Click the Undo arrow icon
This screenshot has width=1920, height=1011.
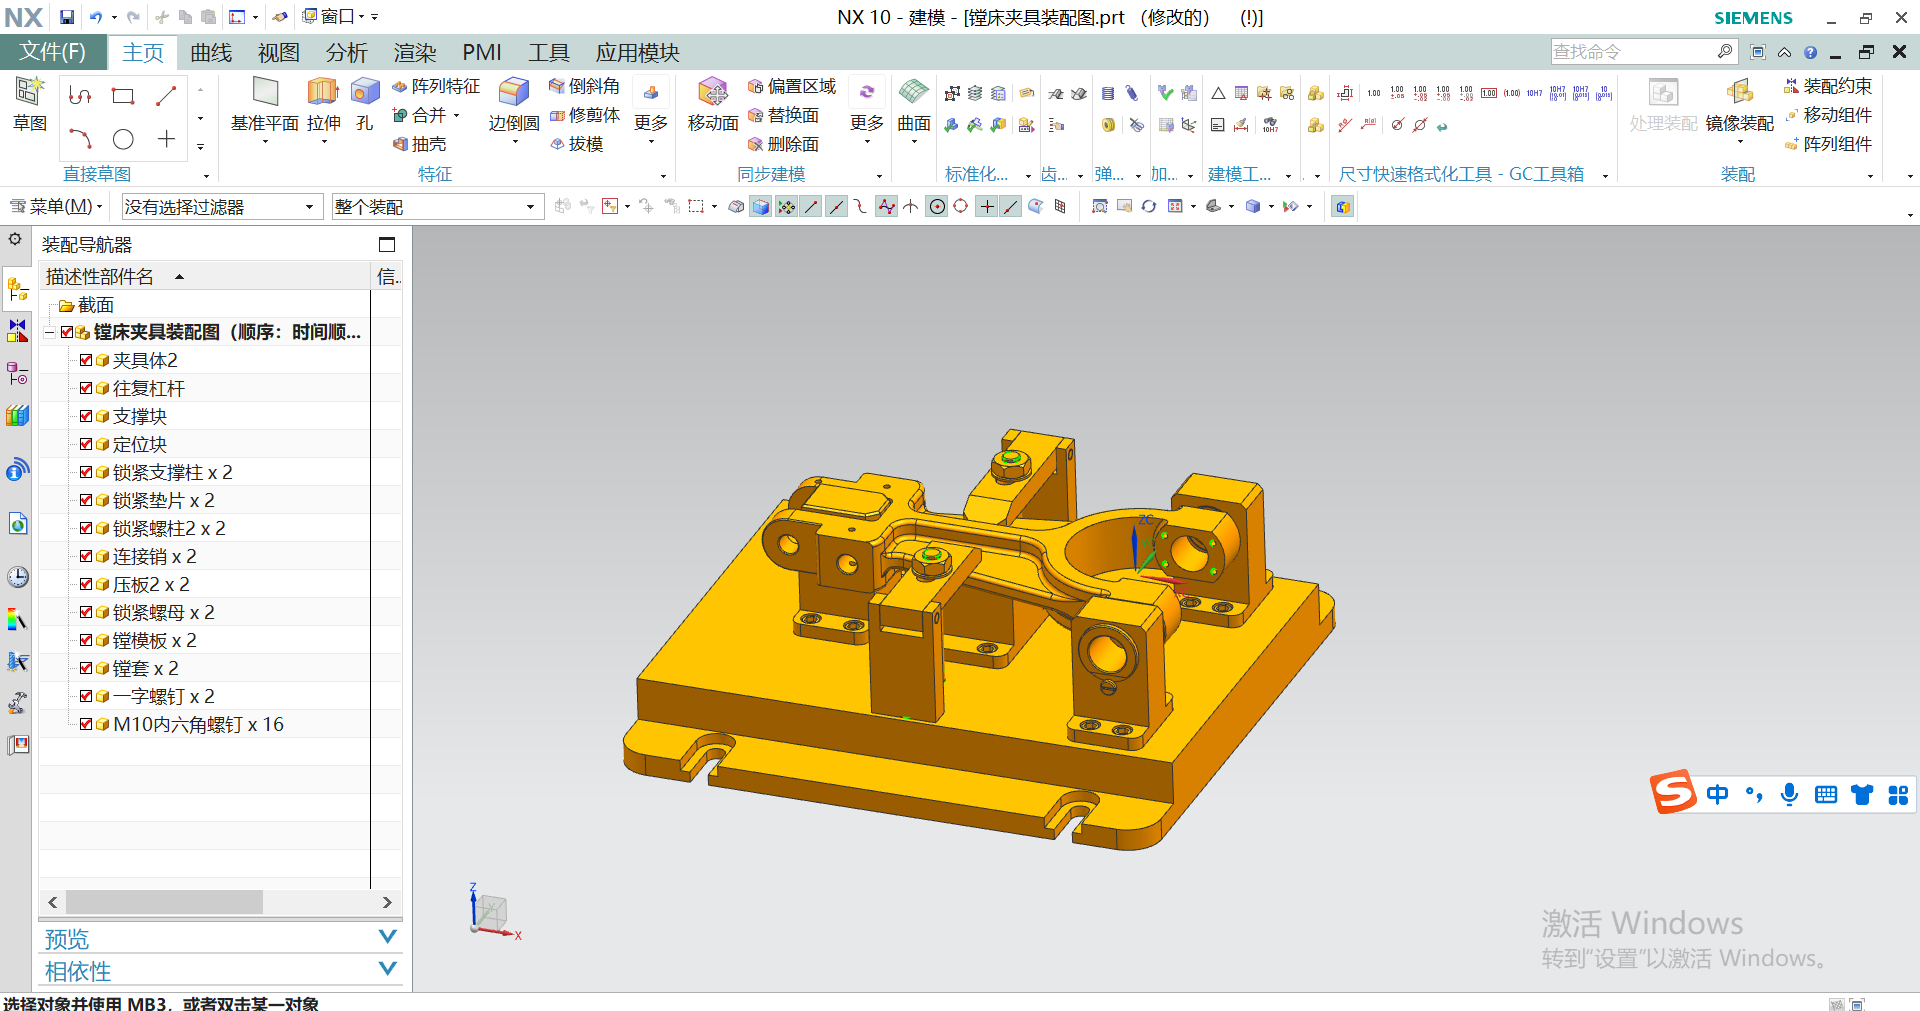pos(96,17)
